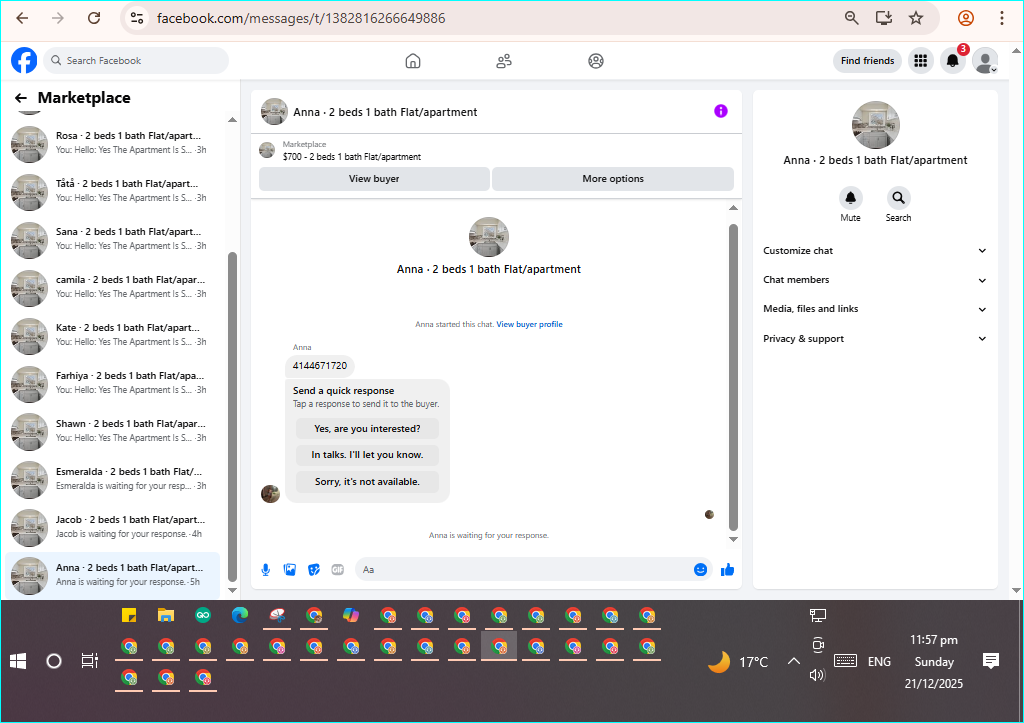Viewport: 1024px width, 723px height.
Task: Click View buyer button
Action: point(374,179)
